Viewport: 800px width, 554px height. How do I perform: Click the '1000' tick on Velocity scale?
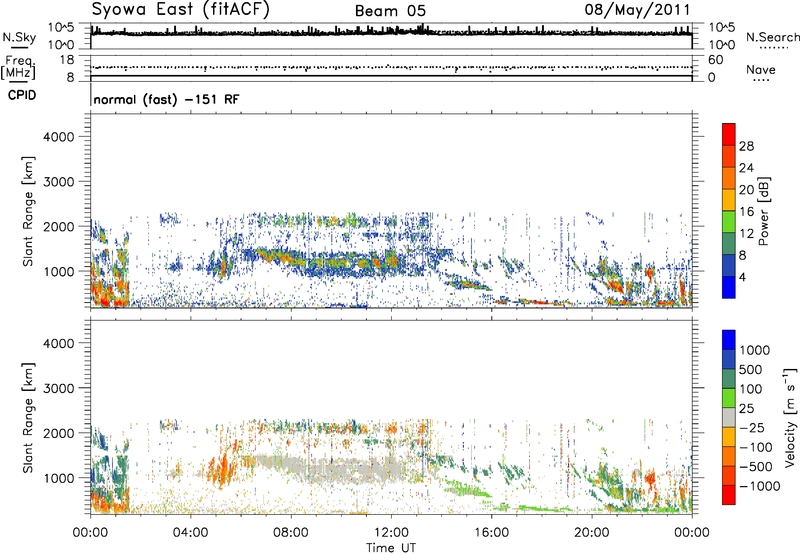click(x=754, y=350)
